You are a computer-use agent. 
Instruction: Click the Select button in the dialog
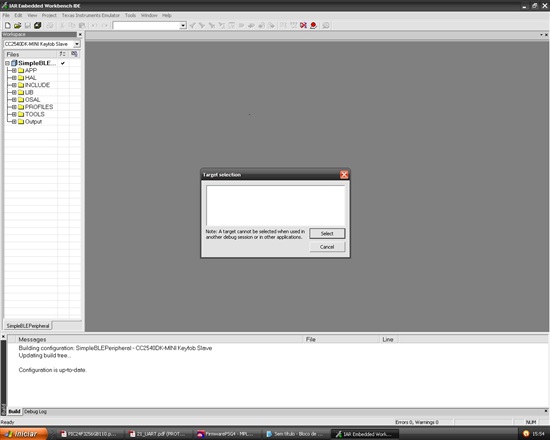[x=327, y=234]
